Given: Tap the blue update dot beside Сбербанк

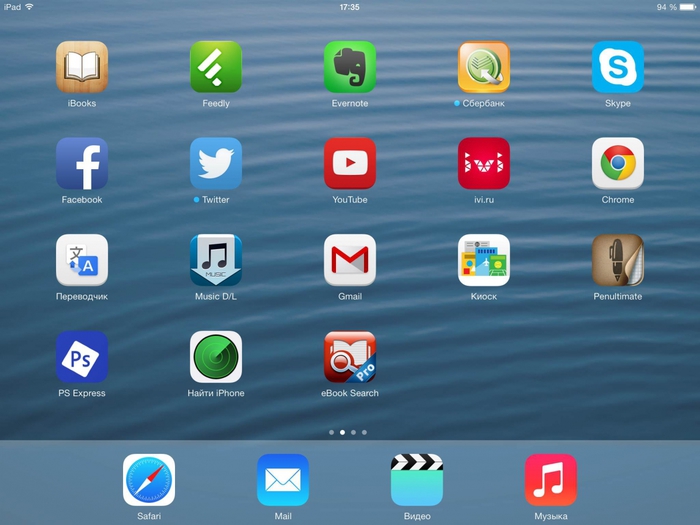Looking at the screenshot, I should [457, 103].
